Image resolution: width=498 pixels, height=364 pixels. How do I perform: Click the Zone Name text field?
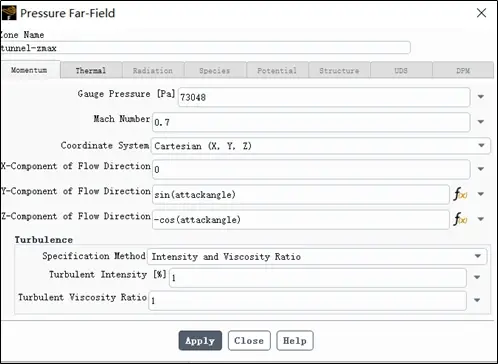click(x=205, y=48)
